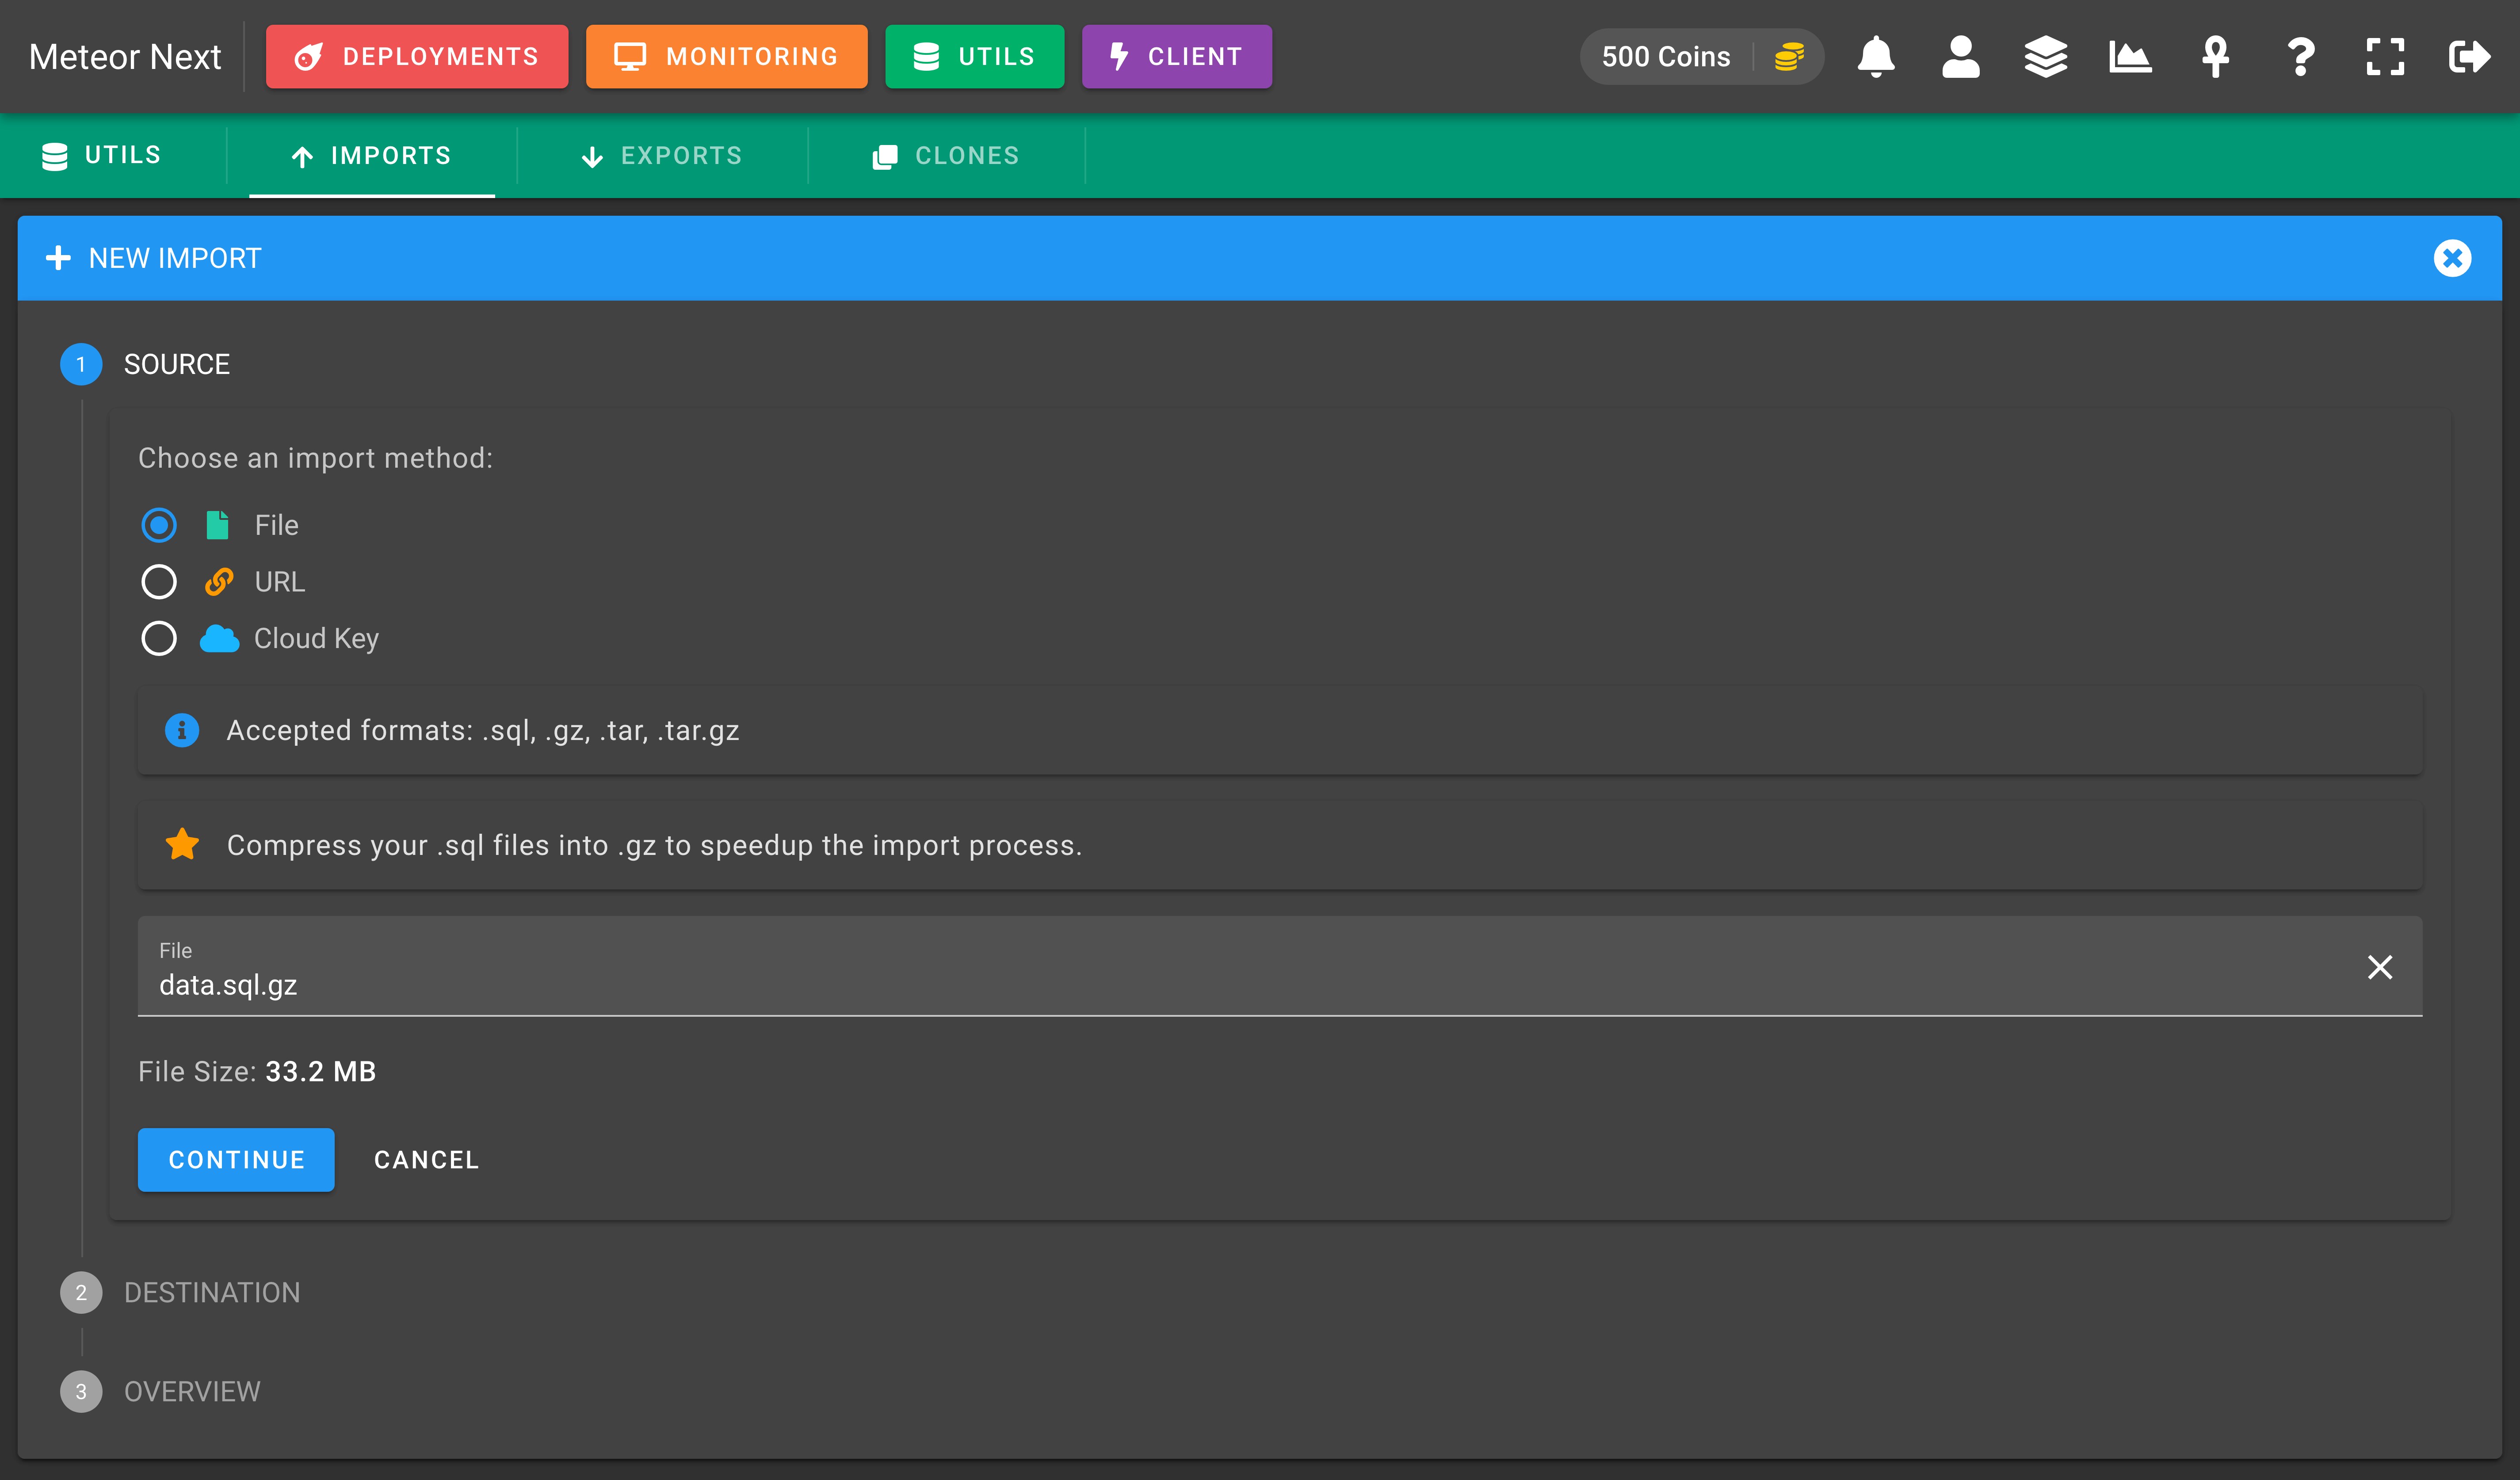Click the gold coins icon
2520x1480 pixels.
pos(1789,57)
